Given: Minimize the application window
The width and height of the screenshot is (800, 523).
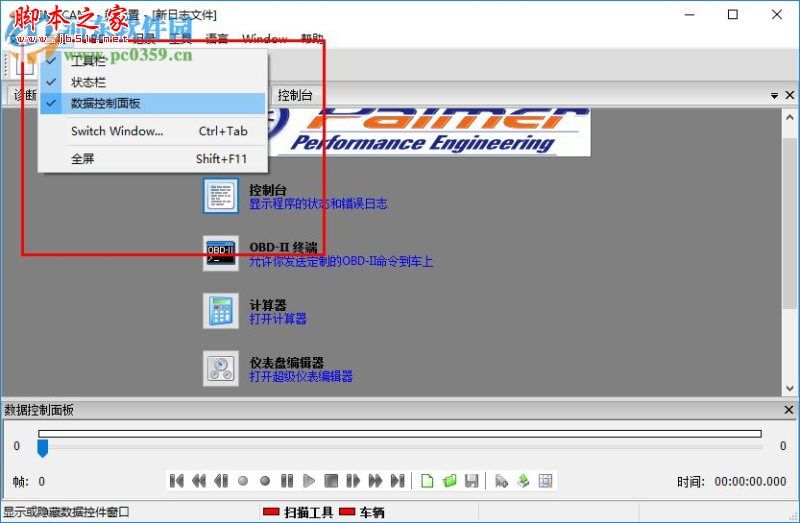Looking at the screenshot, I should point(690,14).
